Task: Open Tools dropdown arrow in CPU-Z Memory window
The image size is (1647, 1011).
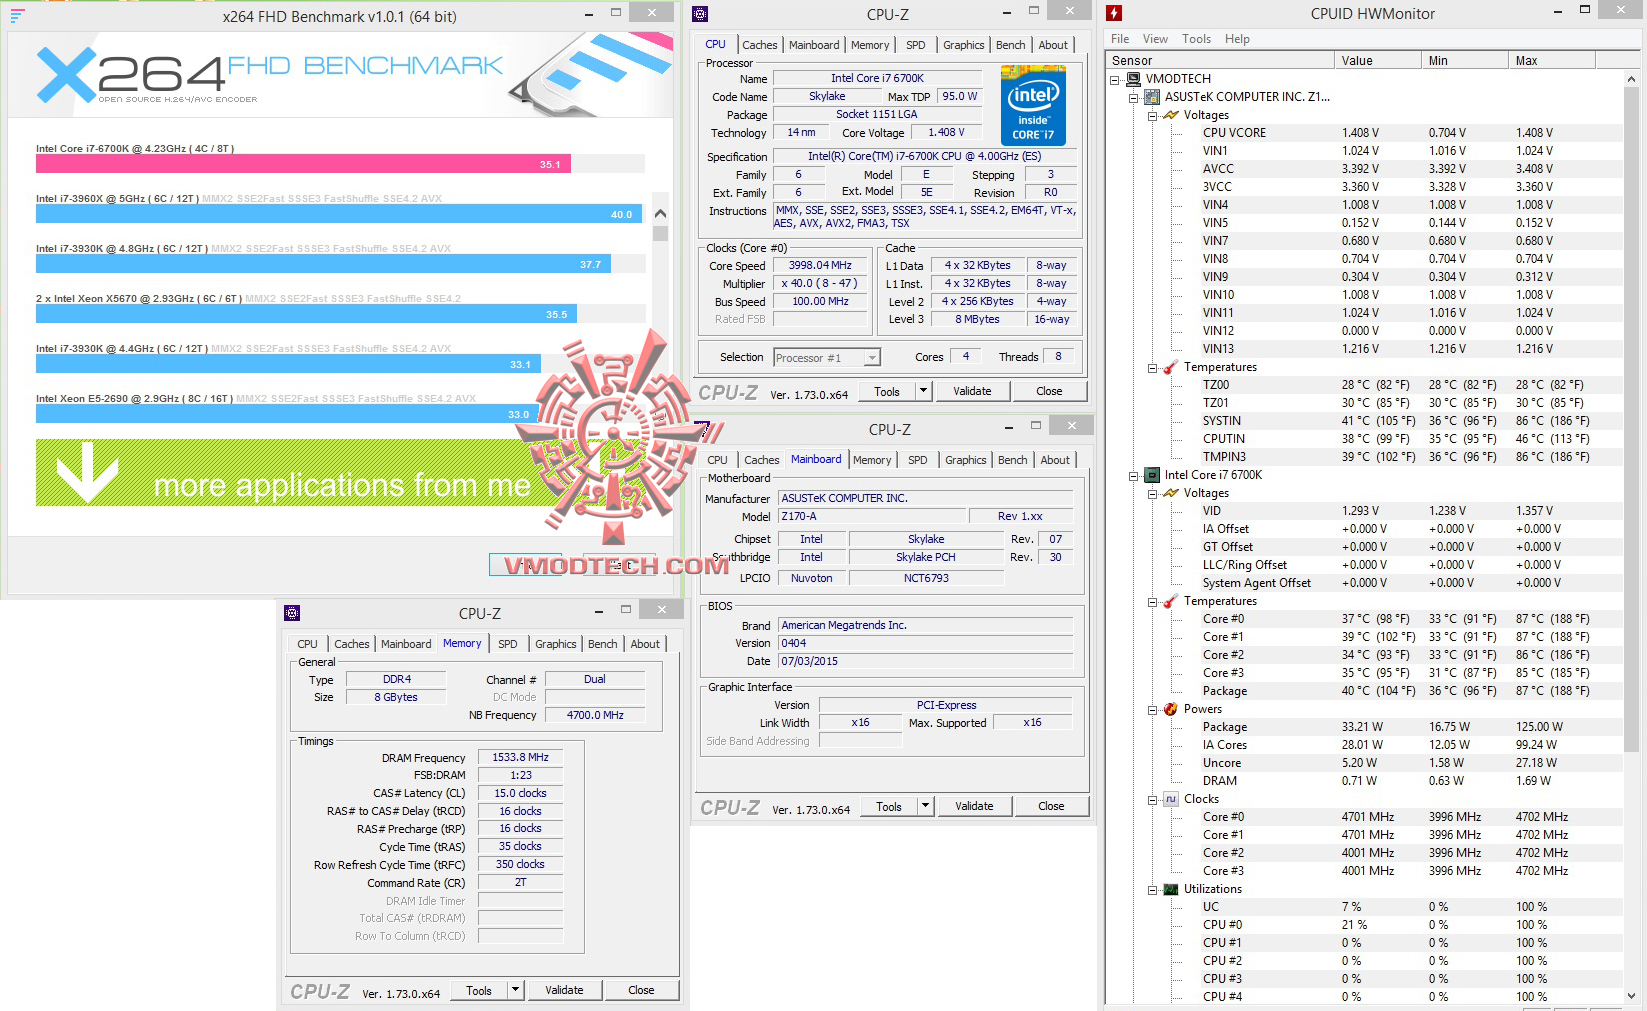Action: [x=516, y=990]
